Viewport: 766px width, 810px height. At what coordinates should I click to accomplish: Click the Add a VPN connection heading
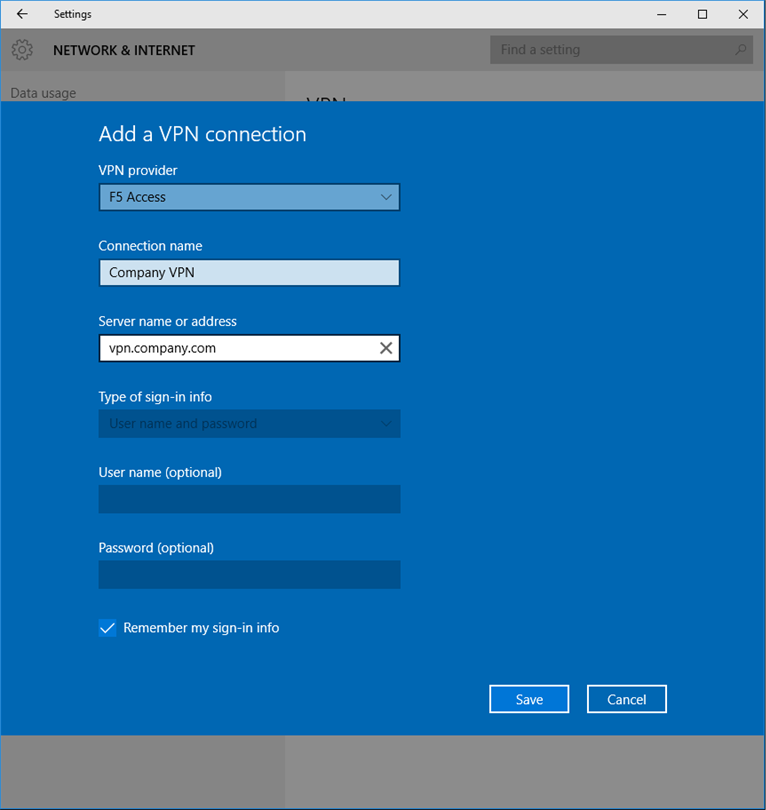202,134
